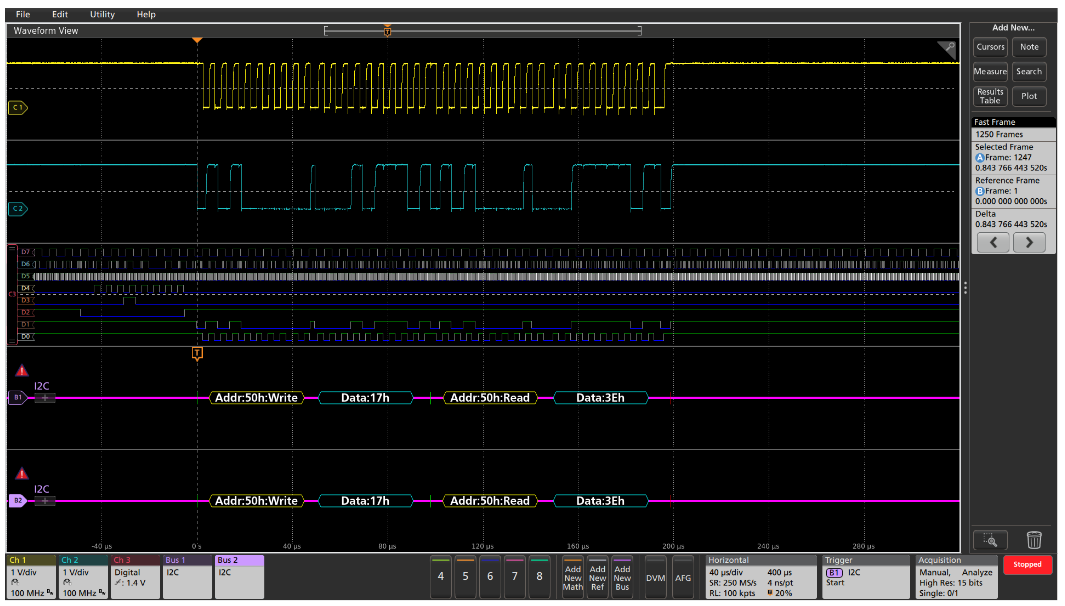The height and width of the screenshot is (606, 1065).
Task: Click the Results Table button
Action: [990, 96]
